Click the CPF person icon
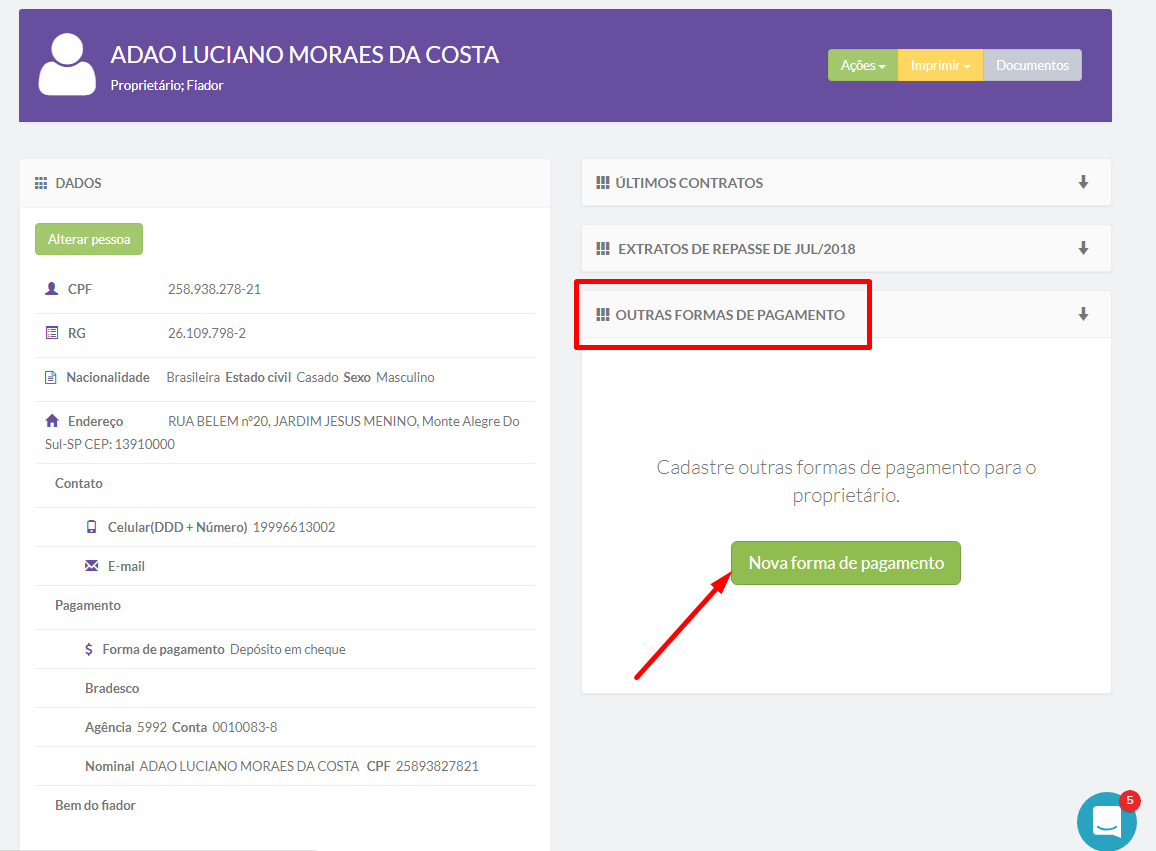1156x851 pixels. [52, 289]
